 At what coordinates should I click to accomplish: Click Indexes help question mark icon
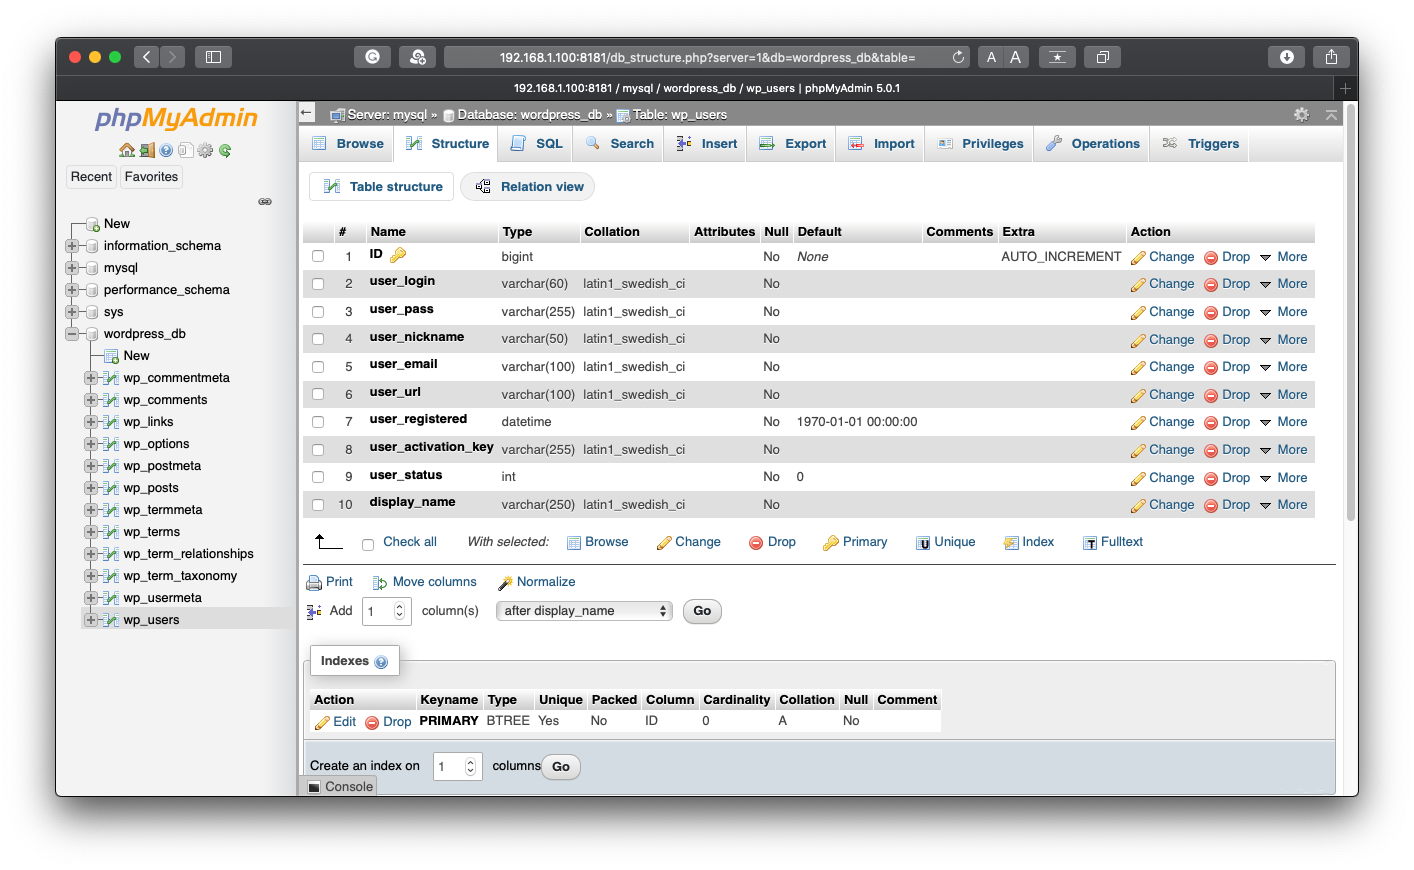pyautogui.click(x=381, y=662)
